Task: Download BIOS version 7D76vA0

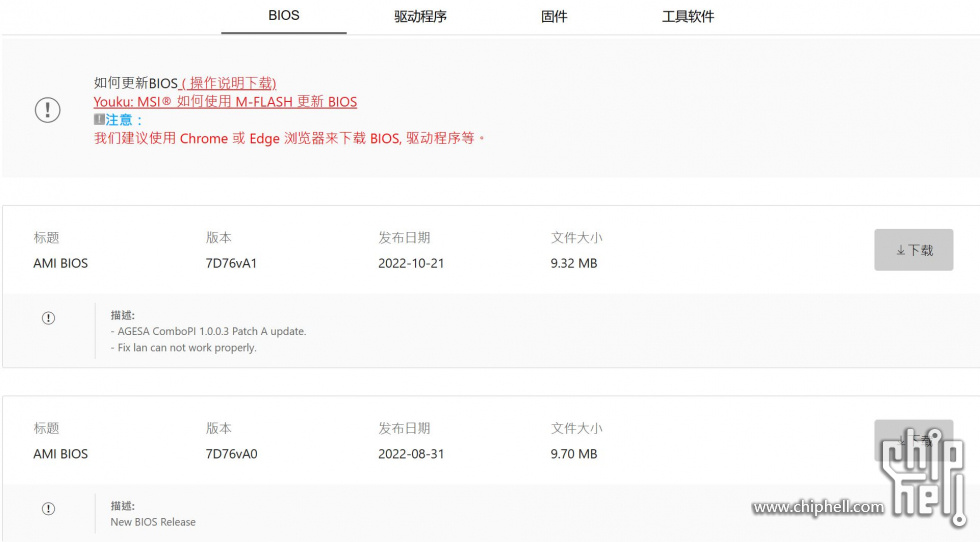Action: pos(913,440)
